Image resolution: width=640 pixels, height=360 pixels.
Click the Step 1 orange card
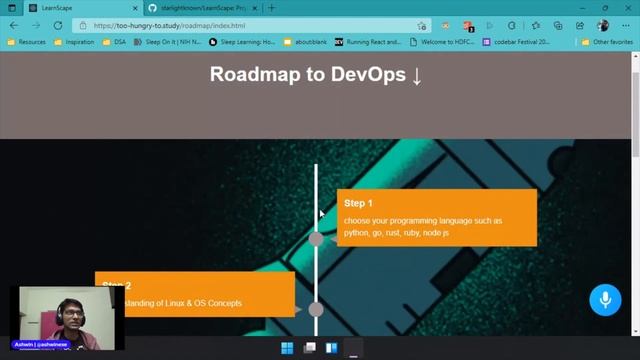tap(437, 218)
